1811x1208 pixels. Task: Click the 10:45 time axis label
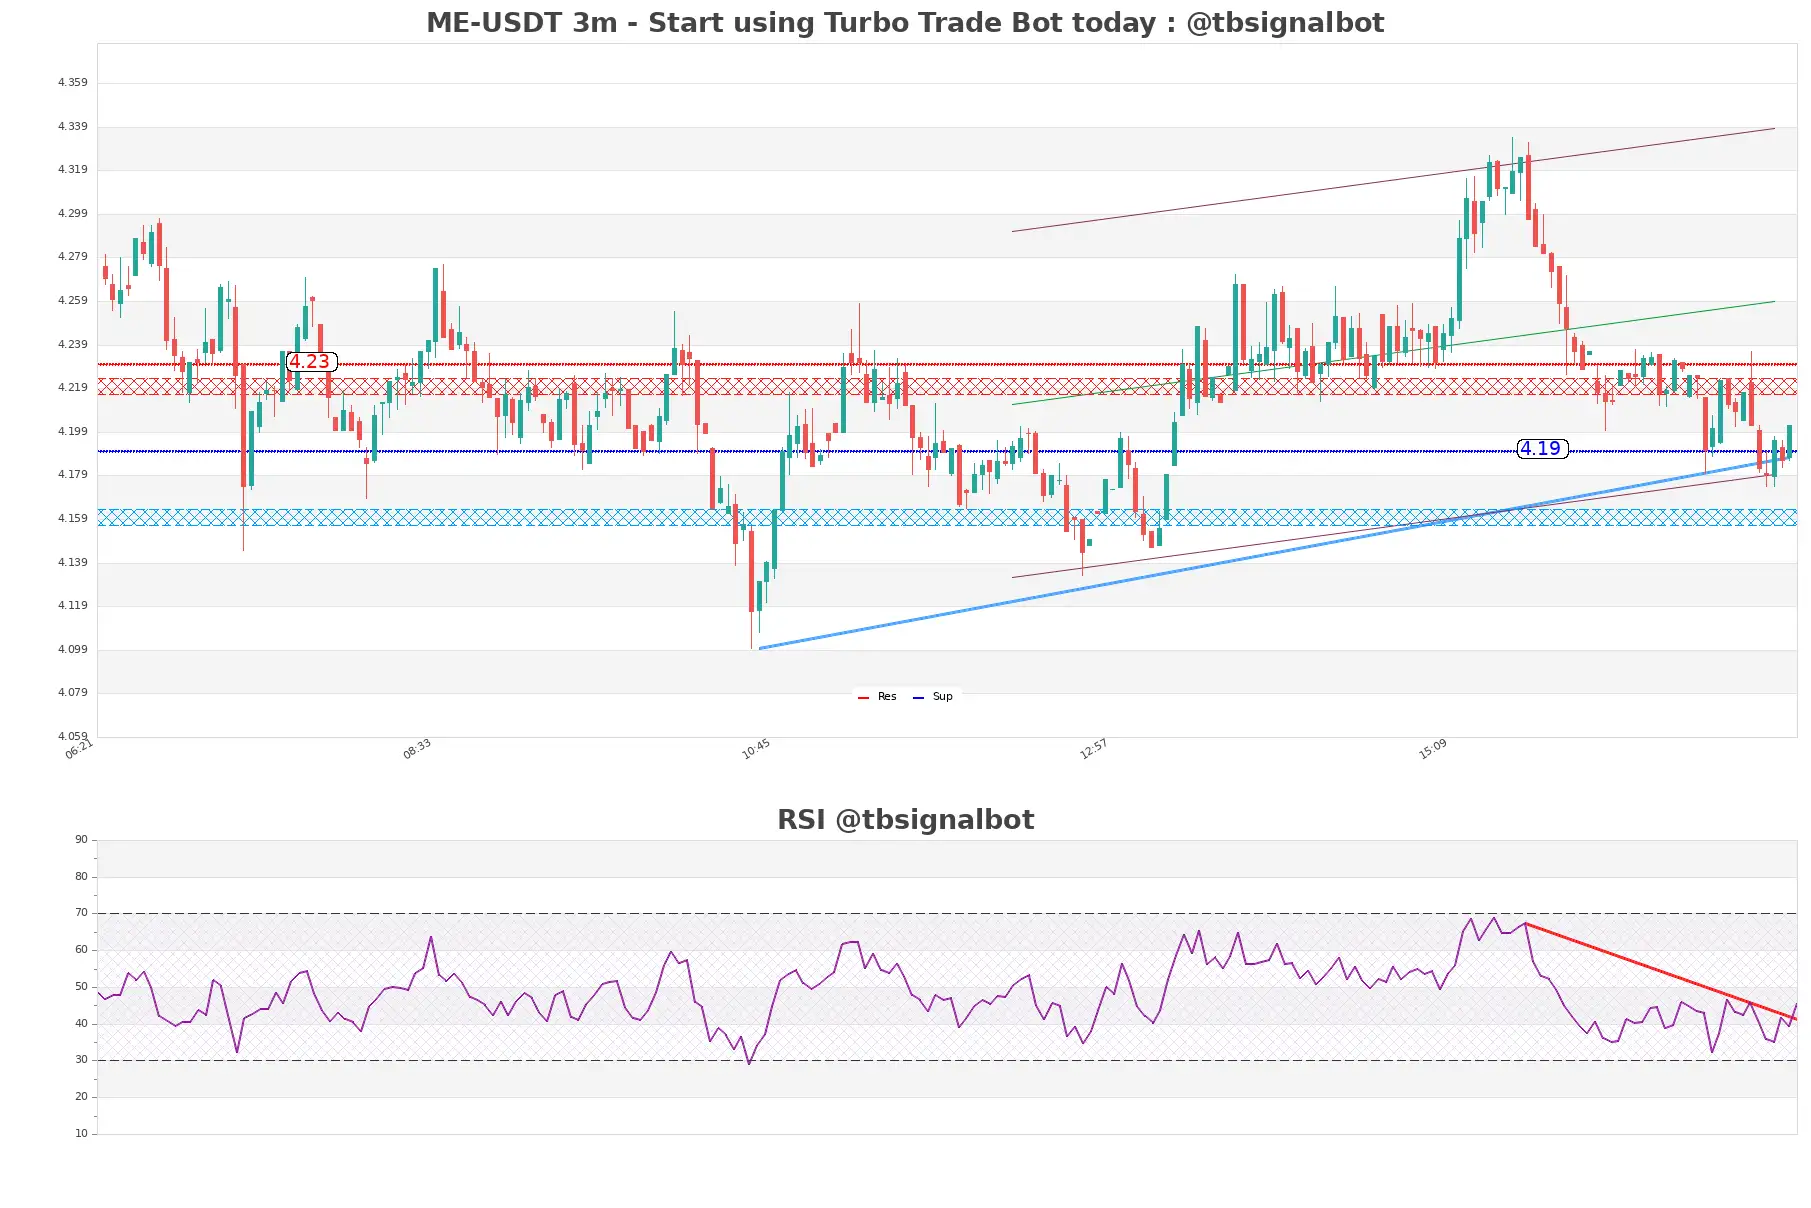pyautogui.click(x=756, y=749)
